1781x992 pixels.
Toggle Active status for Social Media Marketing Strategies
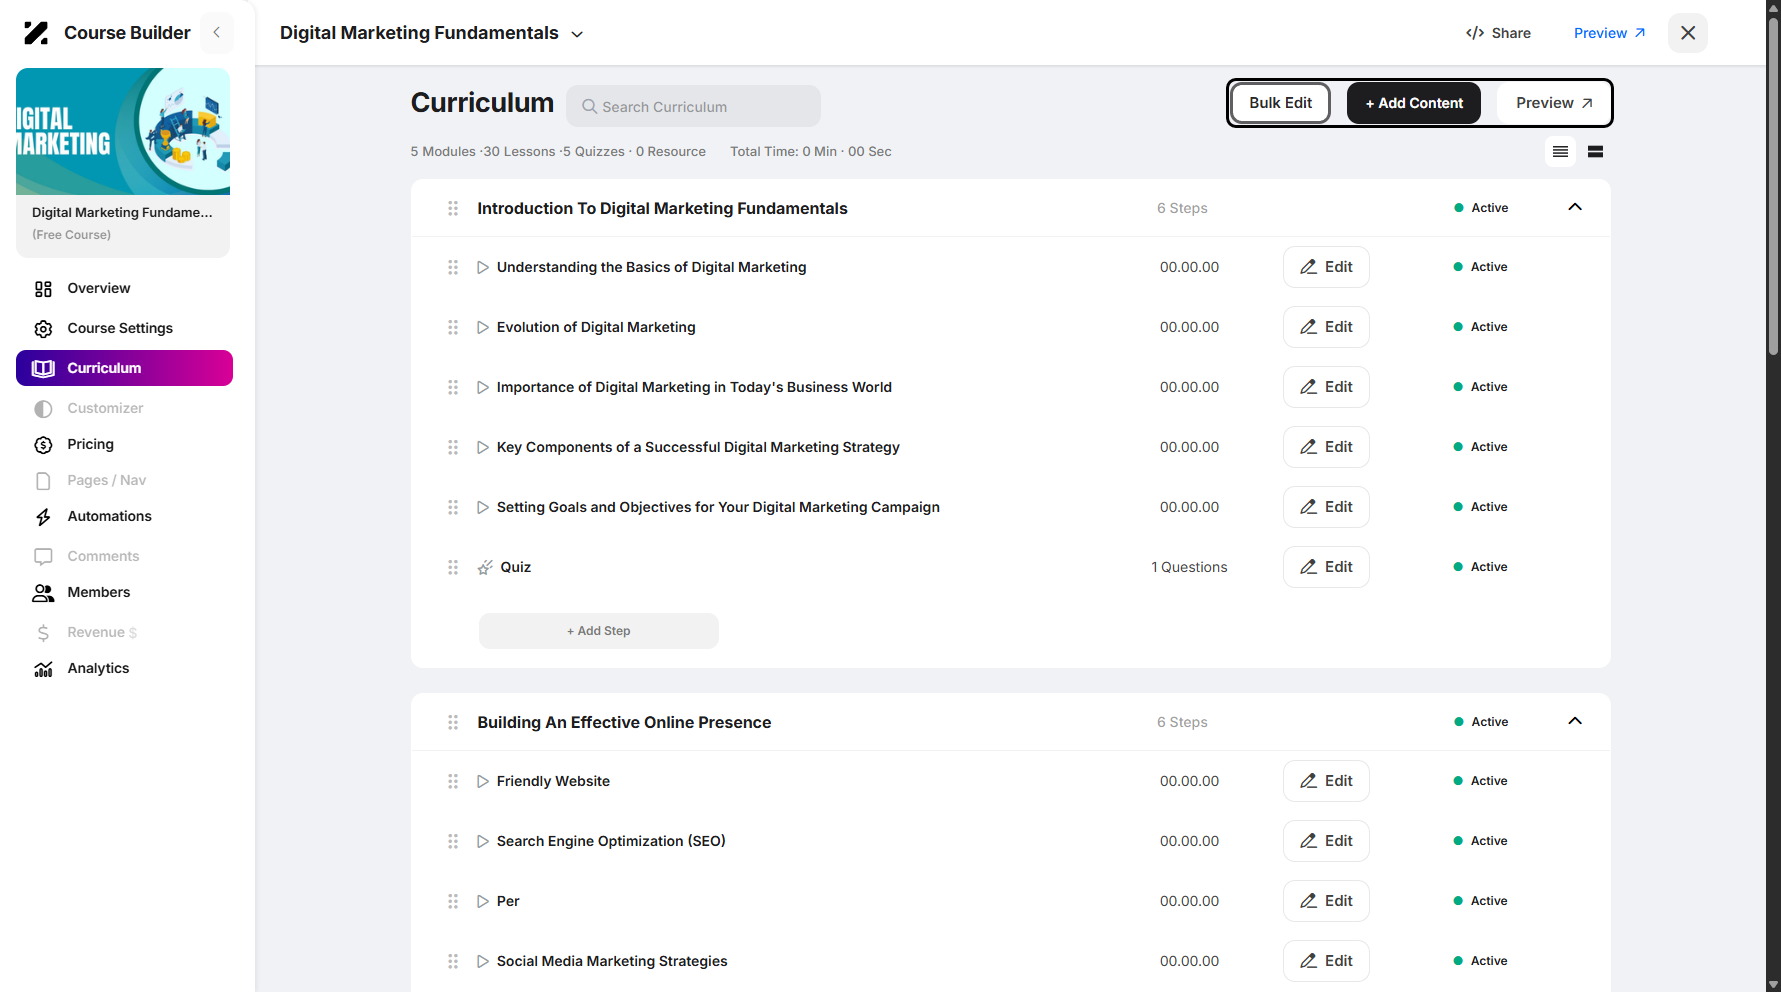[x=1480, y=961]
